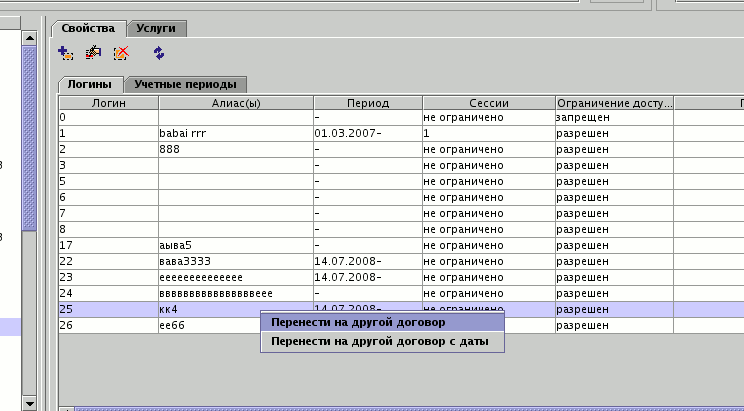This screenshot has height=411, width=744.
Task: Open the Учетные периоды sub-tab
Action: coord(186,85)
